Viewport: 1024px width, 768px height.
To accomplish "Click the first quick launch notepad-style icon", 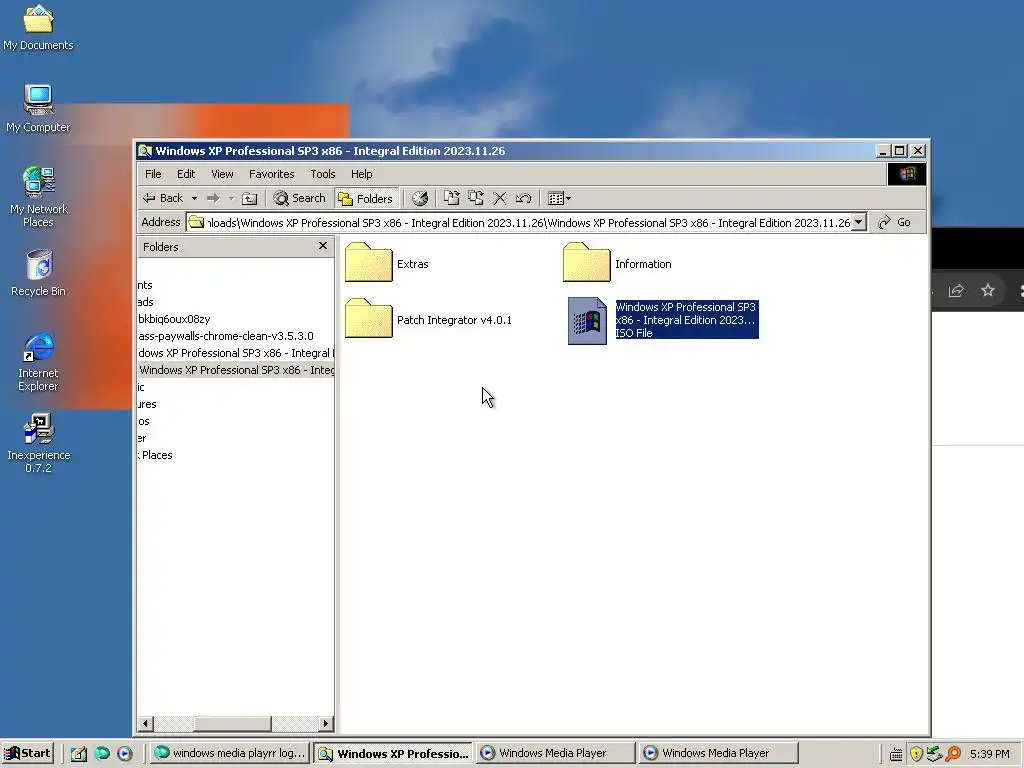I will pos(79,754).
